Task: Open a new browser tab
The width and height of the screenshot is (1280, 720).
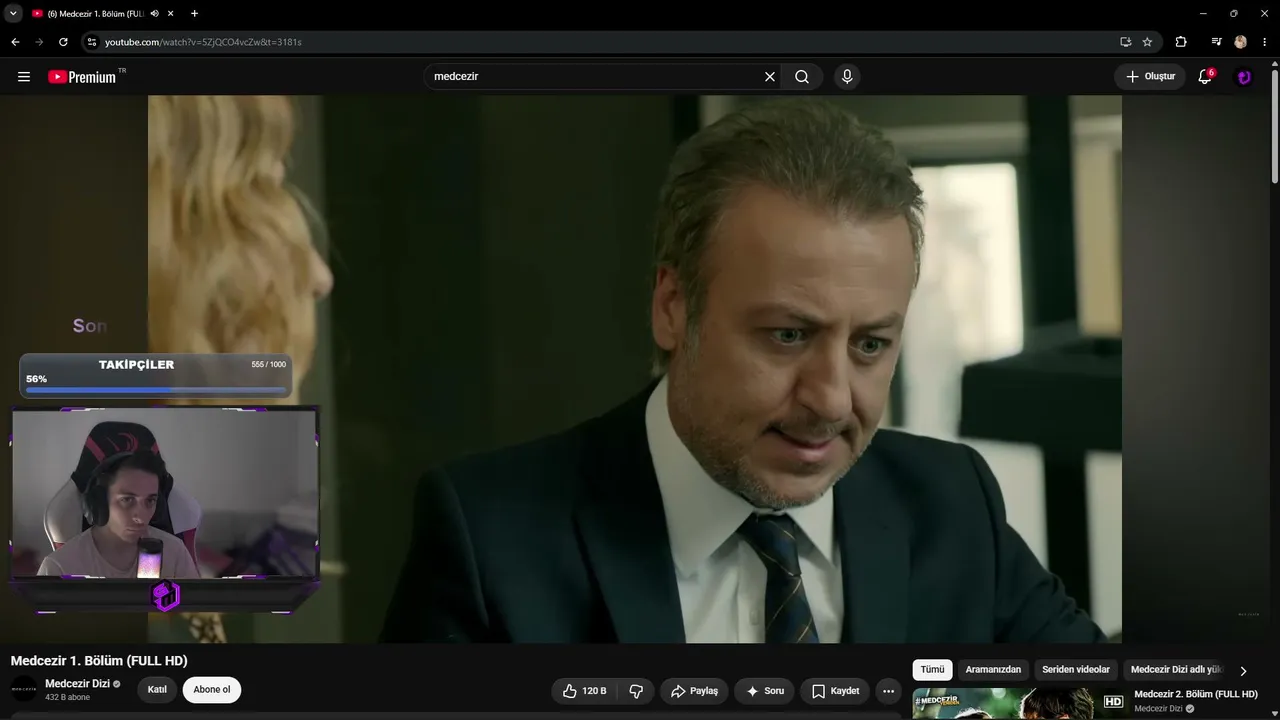Action: pos(194,14)
